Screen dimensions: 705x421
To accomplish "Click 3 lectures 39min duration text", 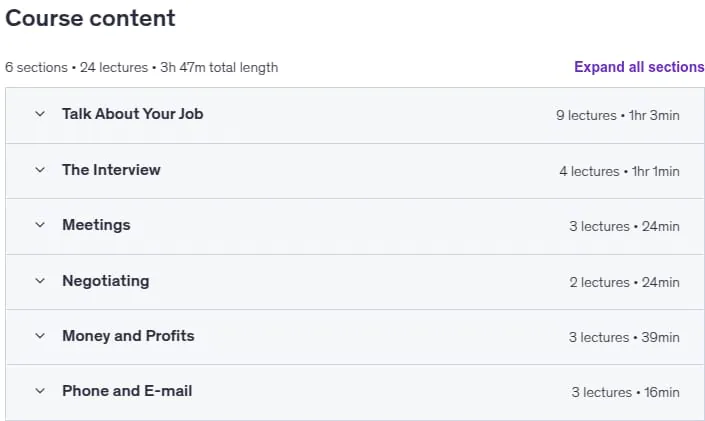I will click(x=624, y=337).
